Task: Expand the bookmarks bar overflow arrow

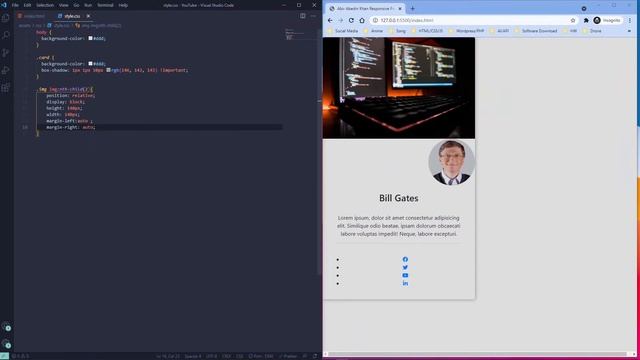Action: coord(629,31)
